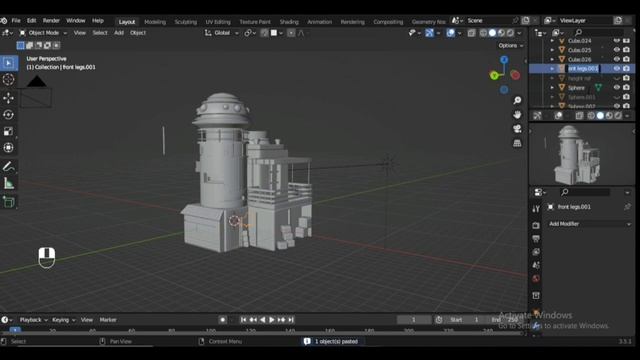The image size is (640, 360).
Task: Select the Add Cube tool
Action: click(8, 202)
